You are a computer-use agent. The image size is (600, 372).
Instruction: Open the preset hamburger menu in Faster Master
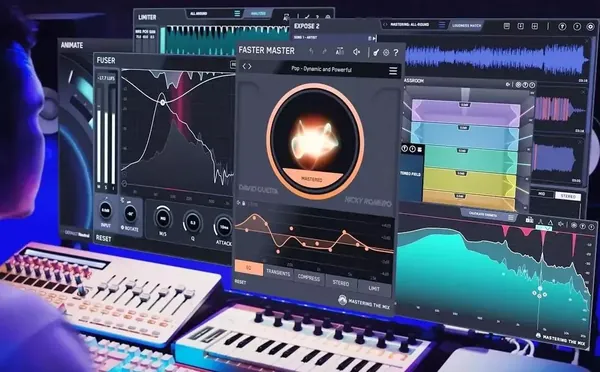(393, 71)
